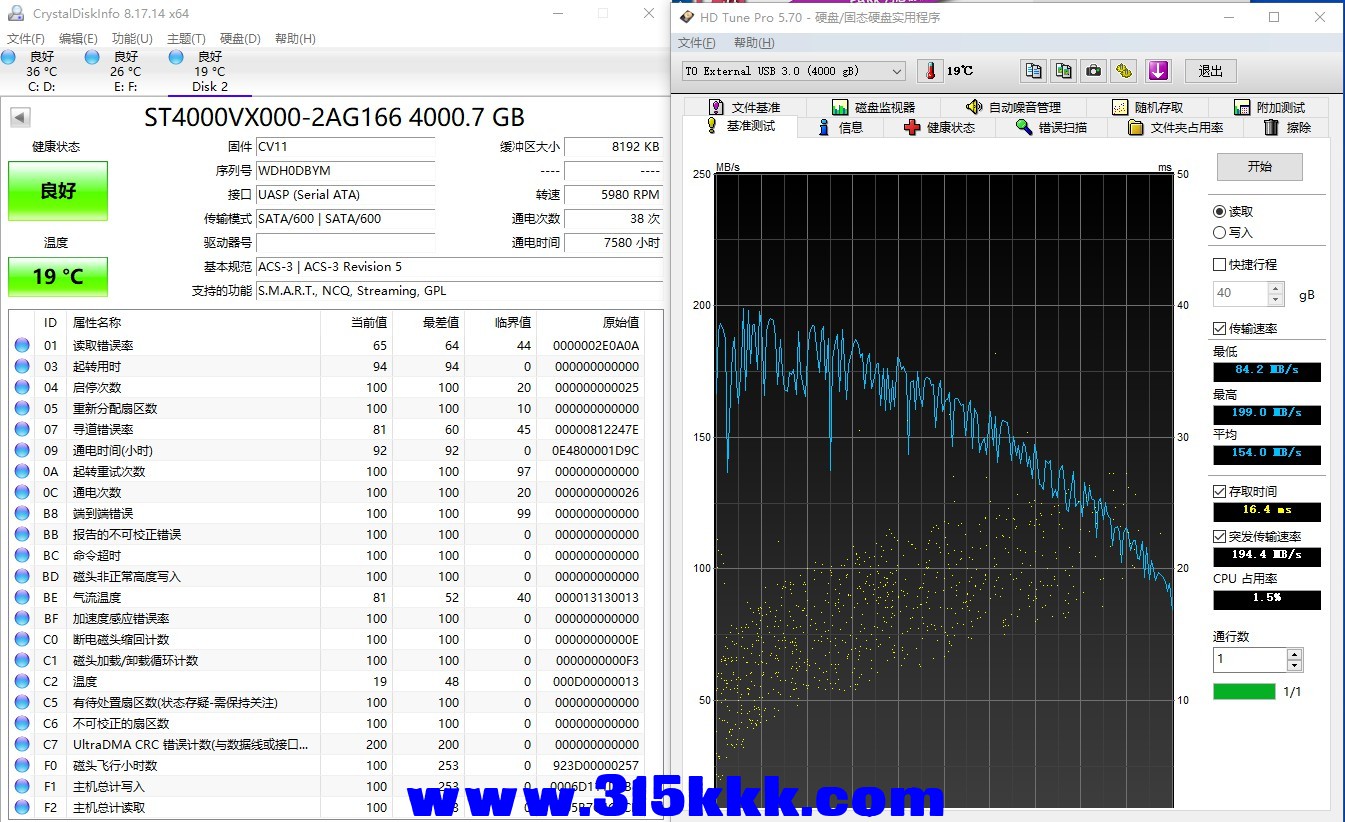
Task: Select the 写入 (write) radio button
Action: pyautogui.click(x=1219, y=233)
